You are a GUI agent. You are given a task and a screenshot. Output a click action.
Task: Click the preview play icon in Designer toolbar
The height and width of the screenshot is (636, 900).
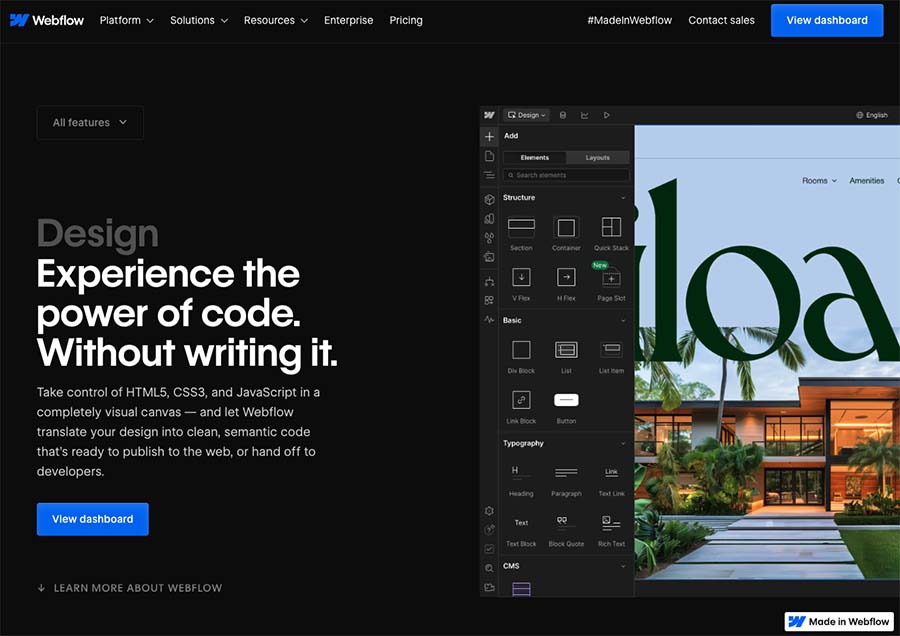(606, 115)
